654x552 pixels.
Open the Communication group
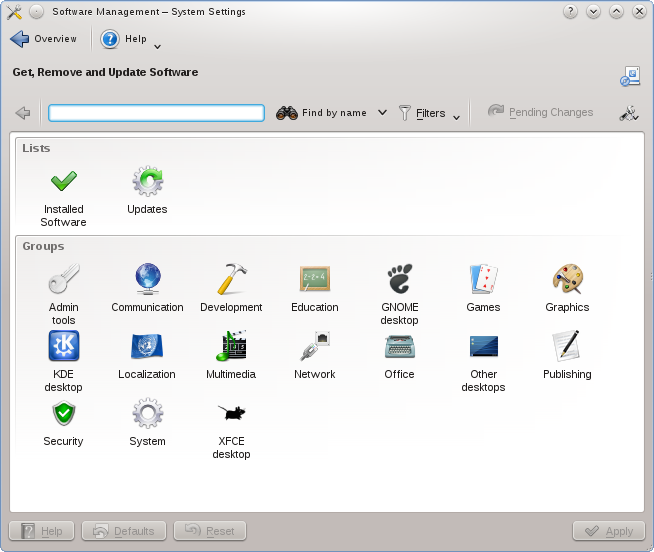(x=147, y=288)
